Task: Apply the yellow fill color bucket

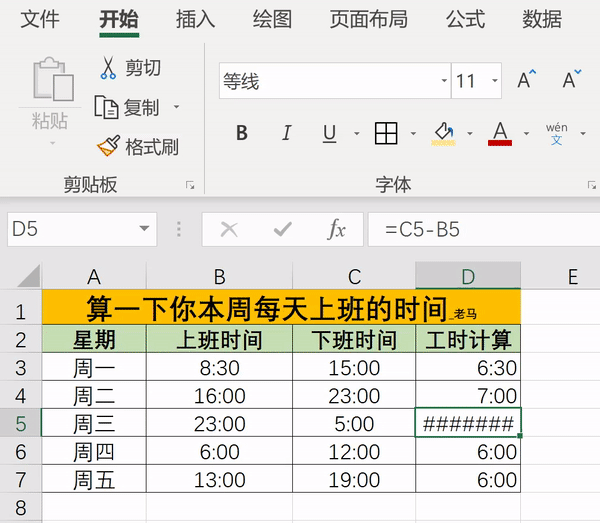Action: (x=443, y=134)
